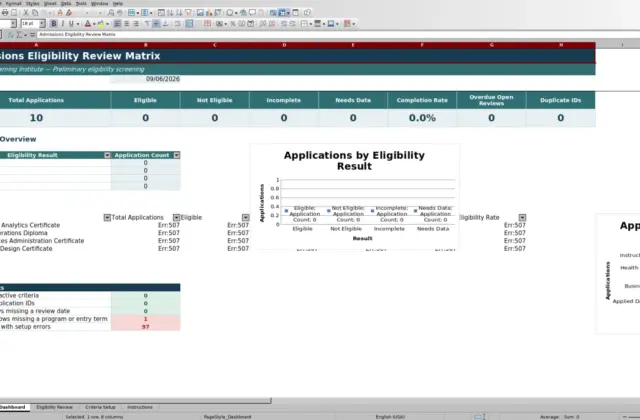
Task: Open the Format menu
Action: (13, 3)
